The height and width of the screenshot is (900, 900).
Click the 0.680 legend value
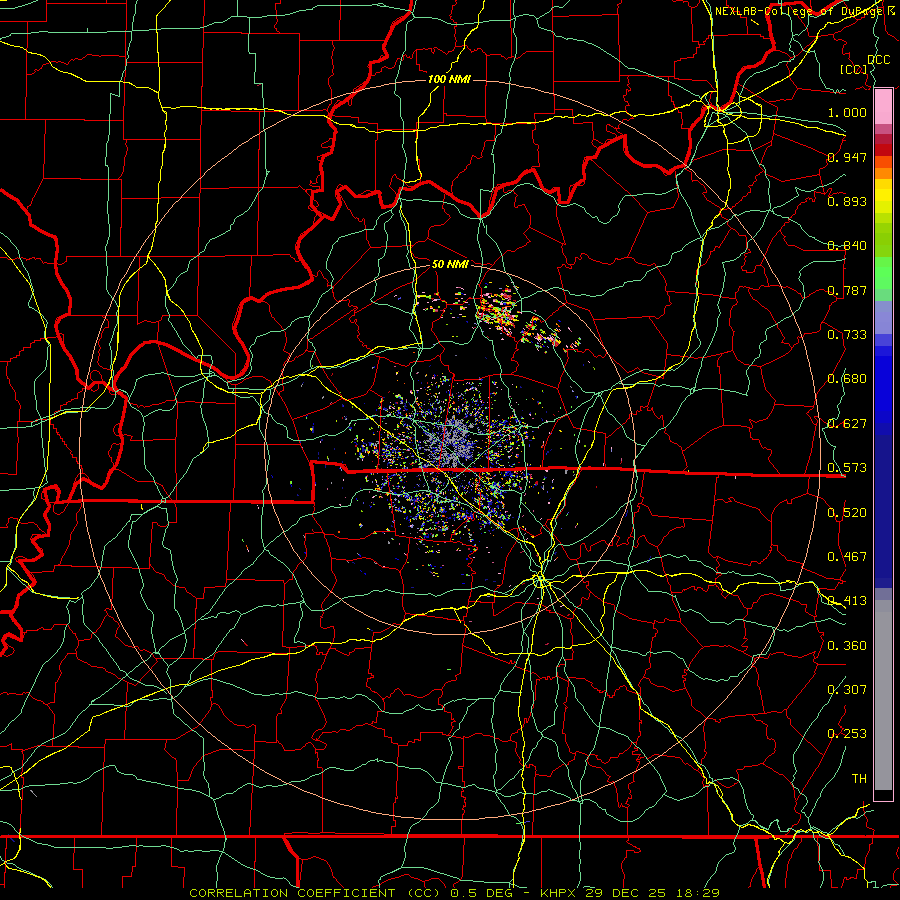tap(847, 379)
